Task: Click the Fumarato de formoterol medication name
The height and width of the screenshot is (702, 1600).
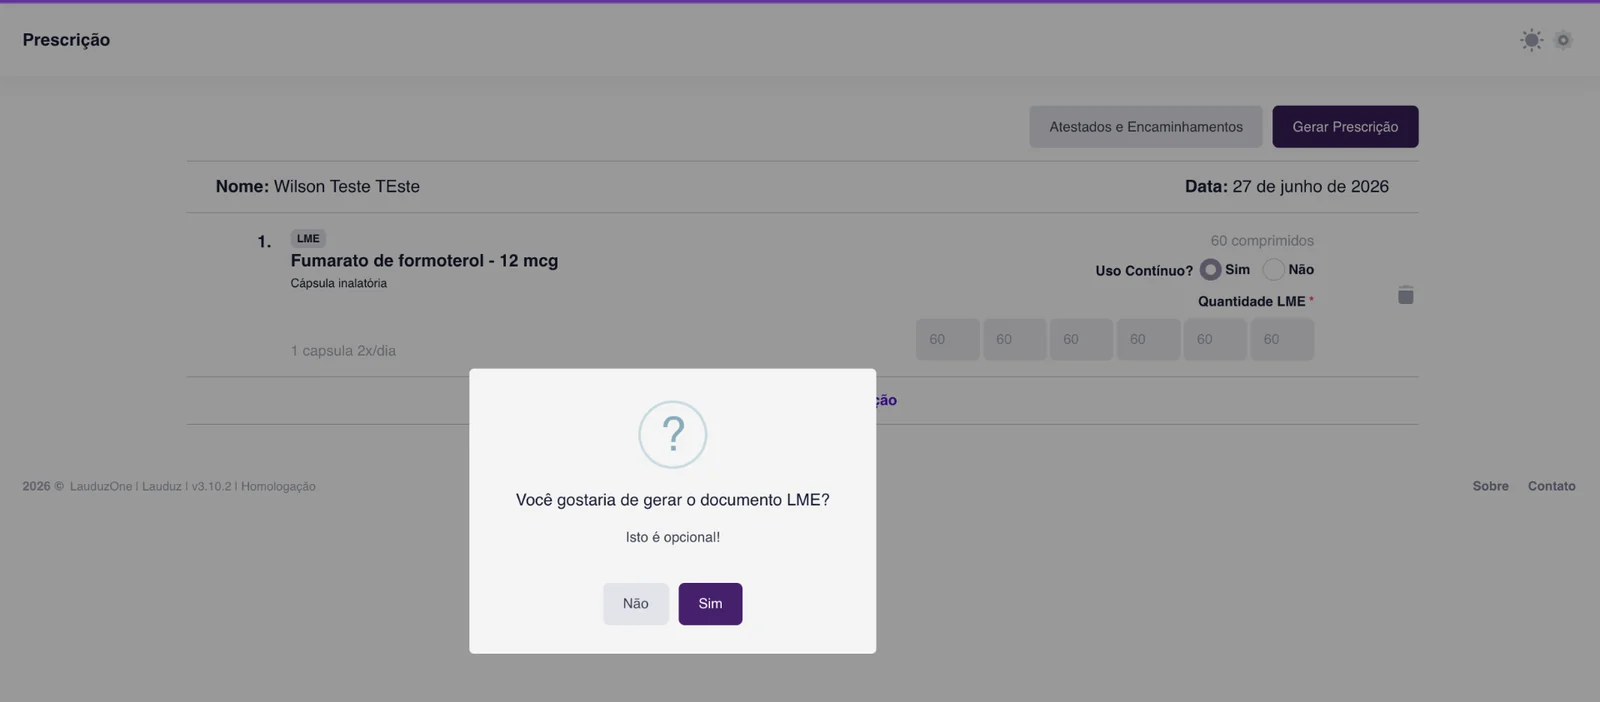Action: 424,261
